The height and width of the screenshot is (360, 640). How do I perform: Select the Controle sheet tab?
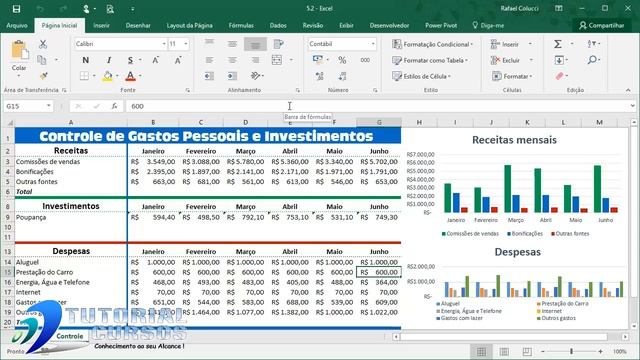tap(69, 336)
